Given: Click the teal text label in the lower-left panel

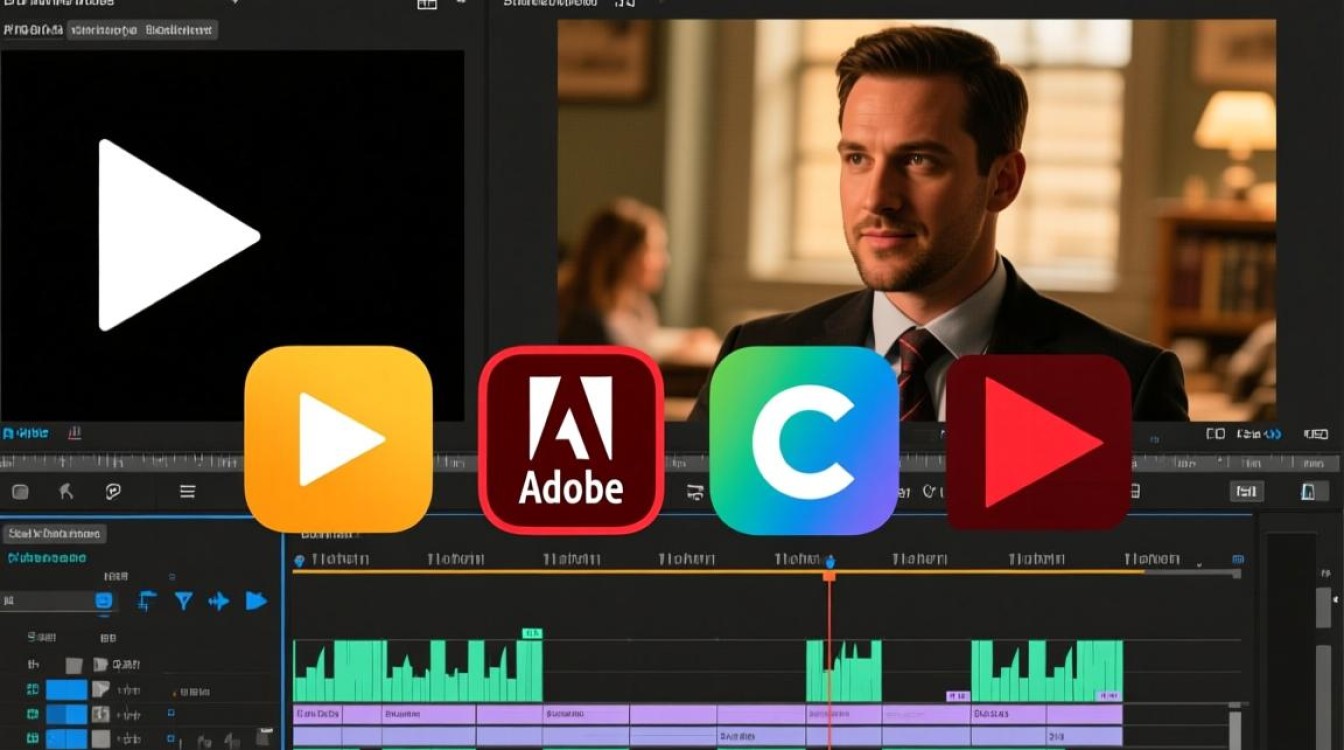Looking at the screenshot, I should [x=47, y=558].
